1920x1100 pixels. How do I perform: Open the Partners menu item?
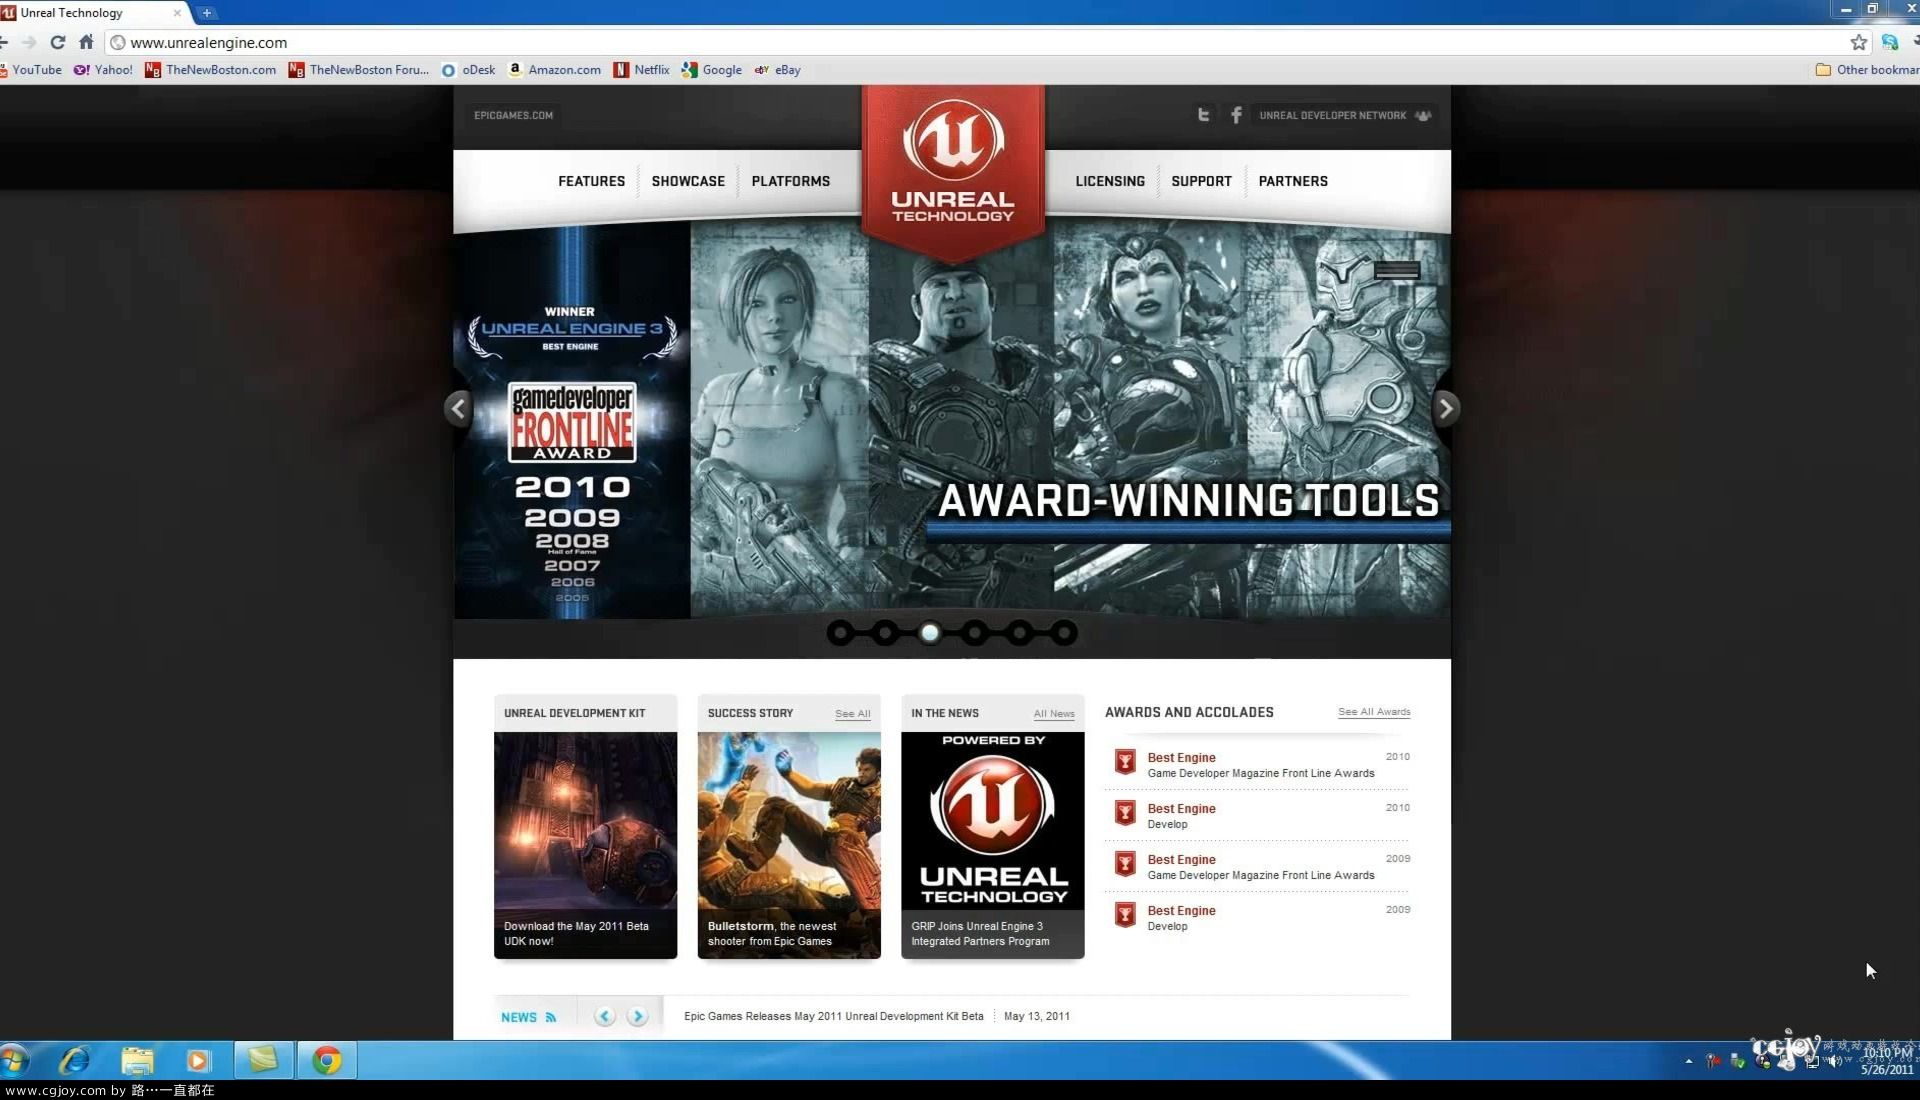coord(1293,181)
